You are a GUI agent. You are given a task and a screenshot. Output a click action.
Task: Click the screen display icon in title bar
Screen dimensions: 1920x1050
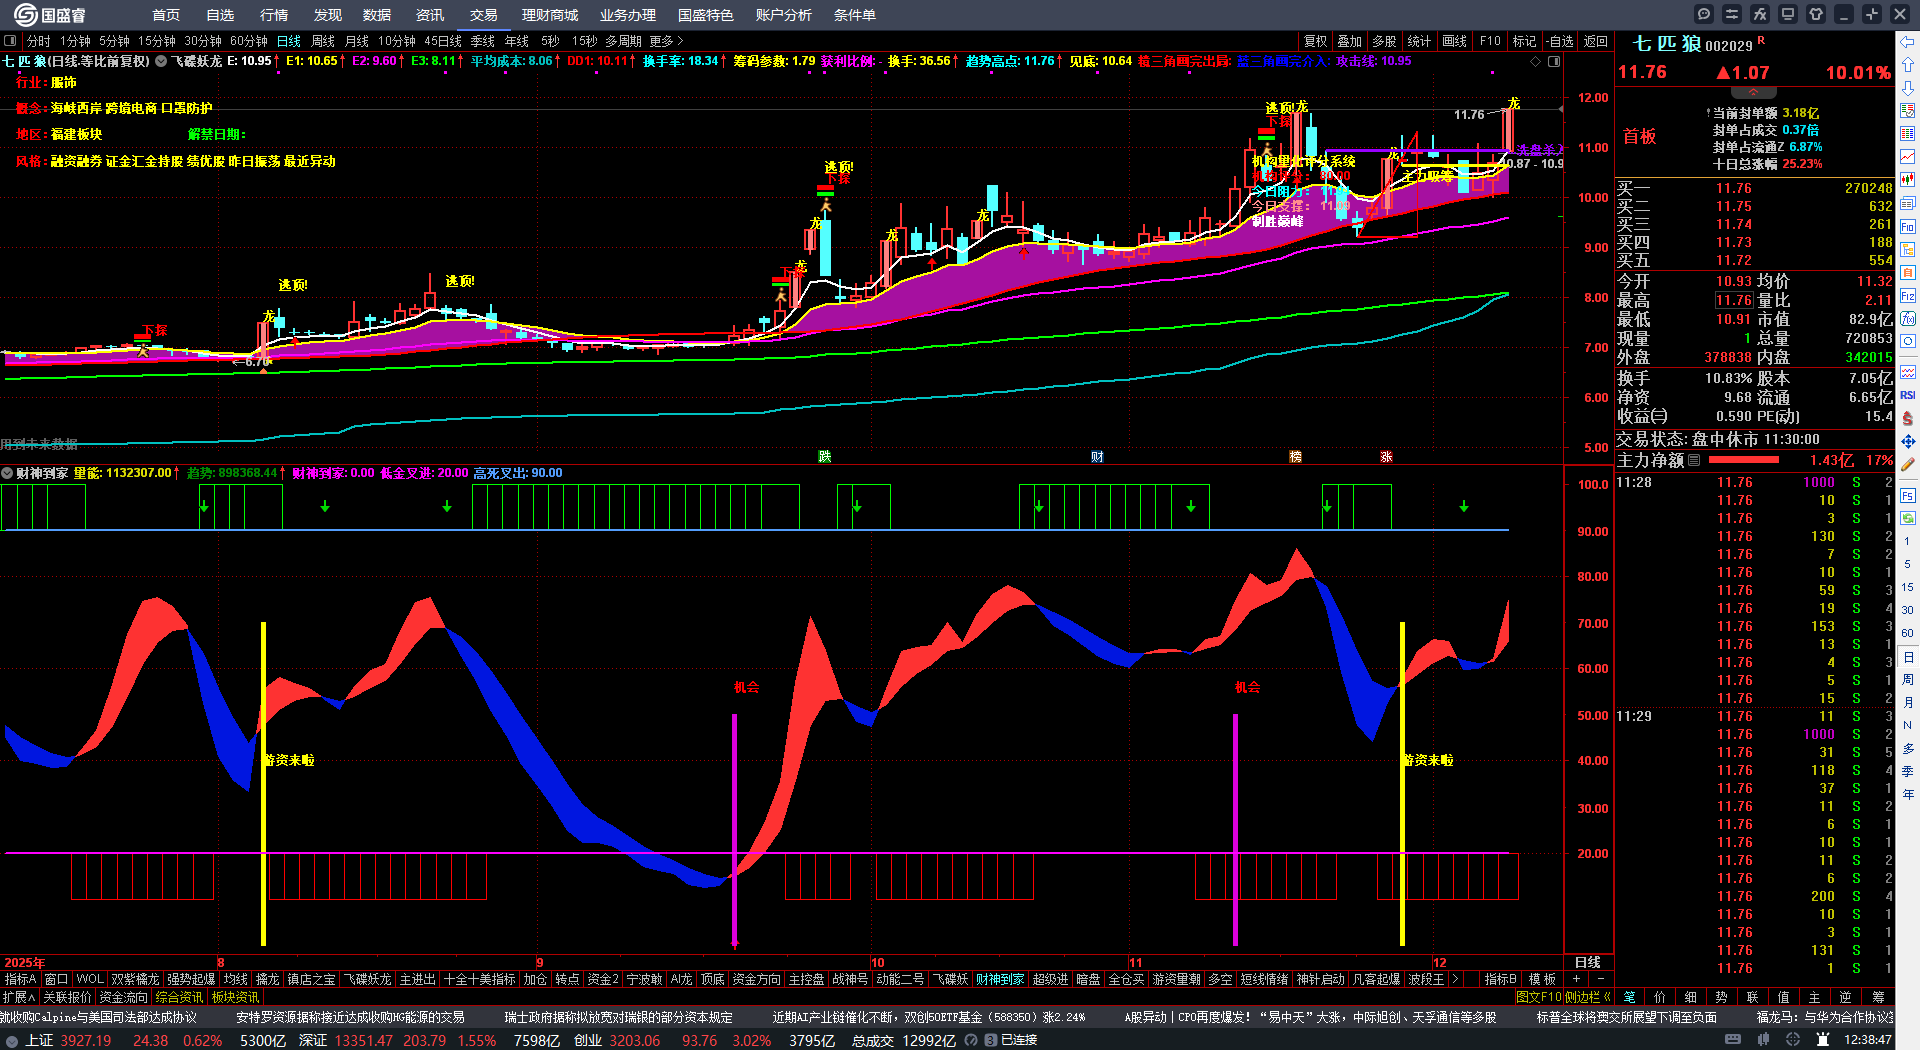(x=1788, y=14)
